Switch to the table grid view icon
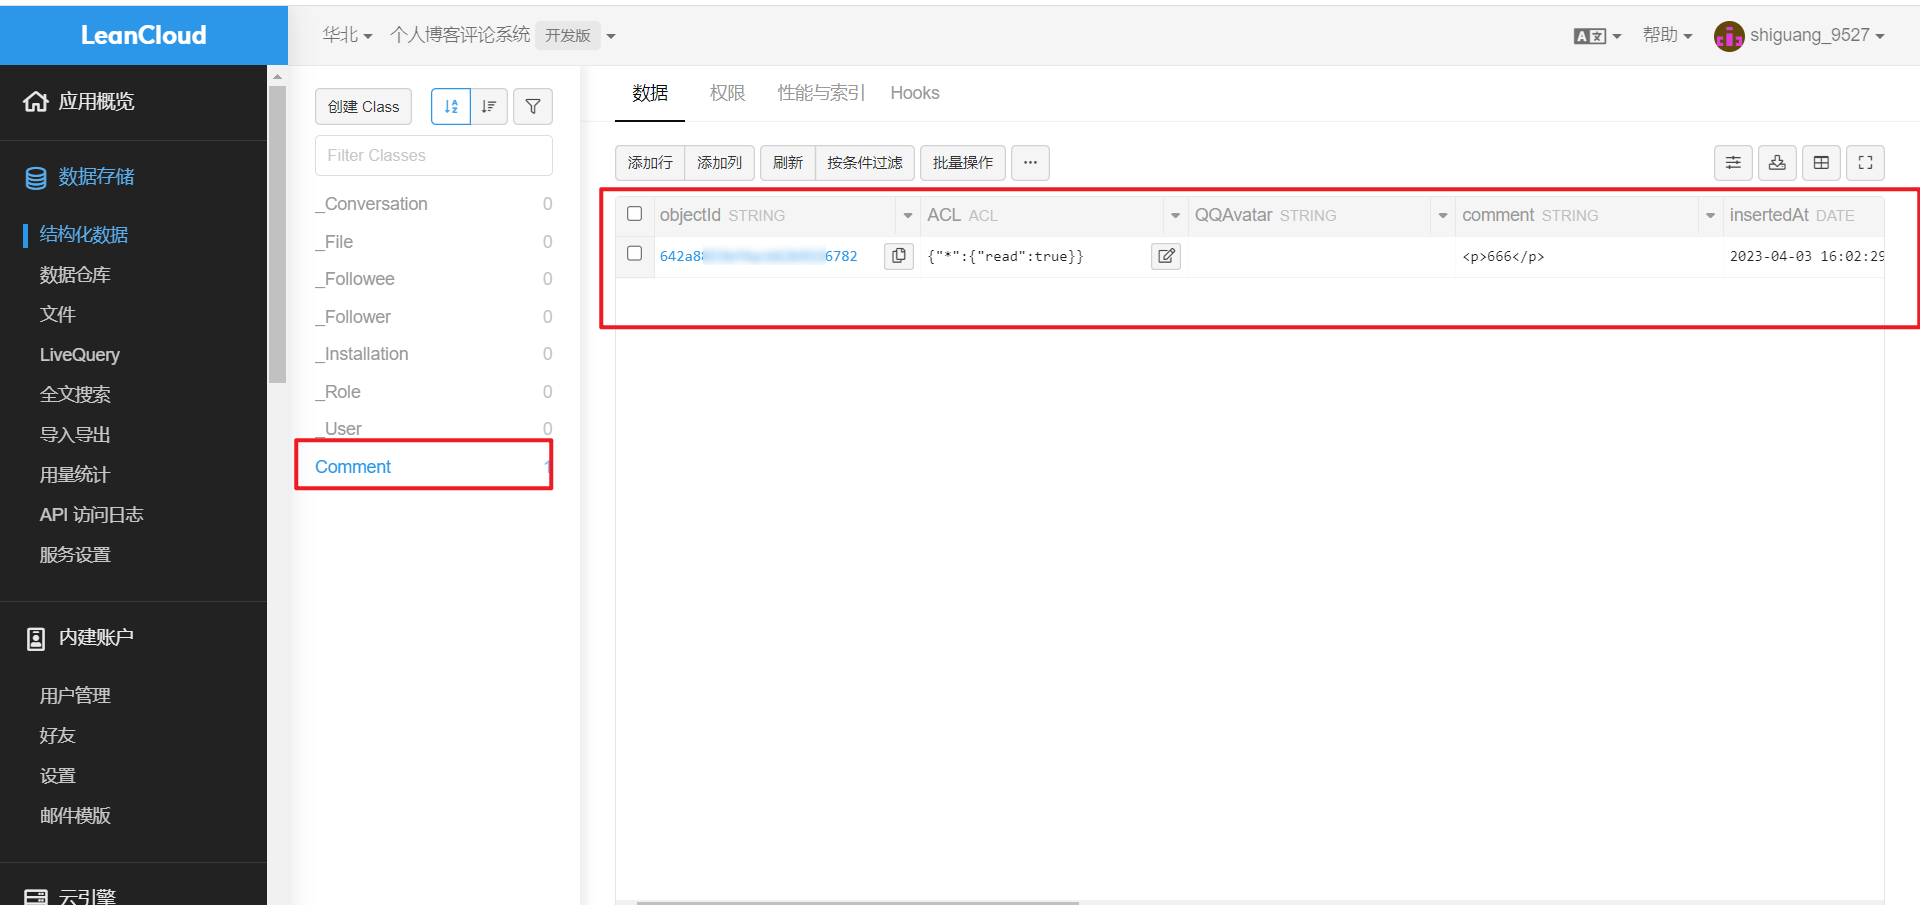Screen dimensions: 1920x905 pos(1821,163)
